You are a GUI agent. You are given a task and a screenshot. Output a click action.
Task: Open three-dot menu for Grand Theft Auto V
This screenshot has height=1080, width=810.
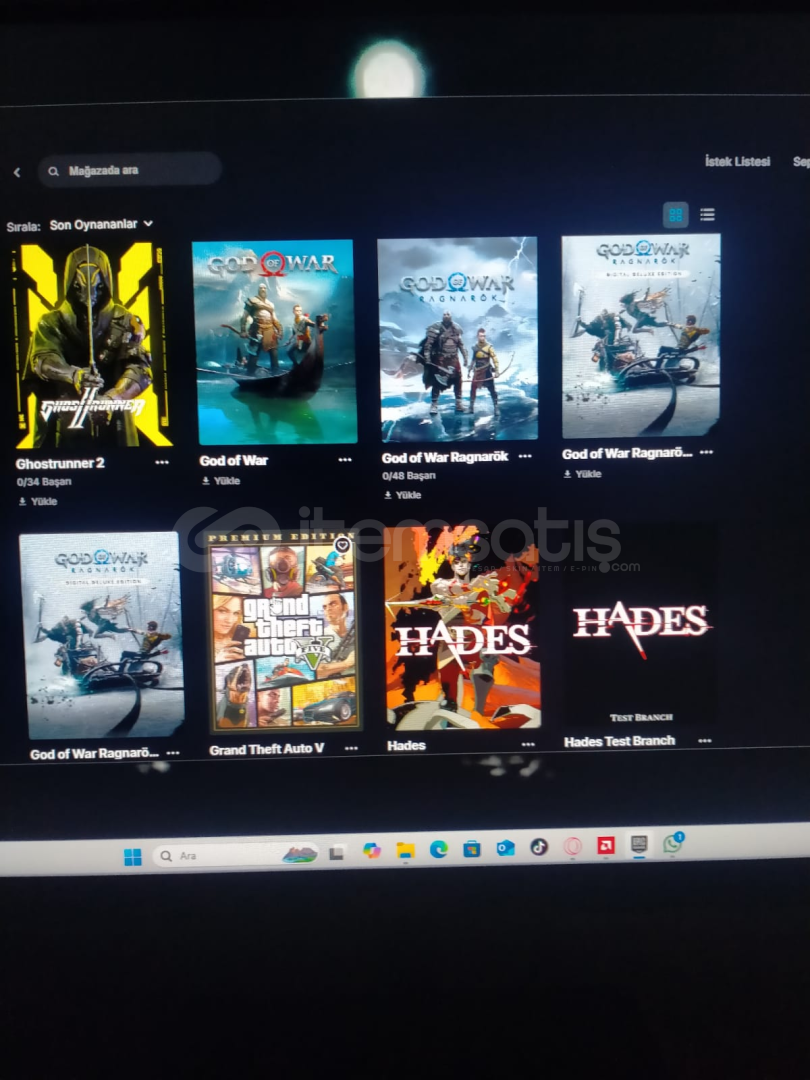(351, 748)
